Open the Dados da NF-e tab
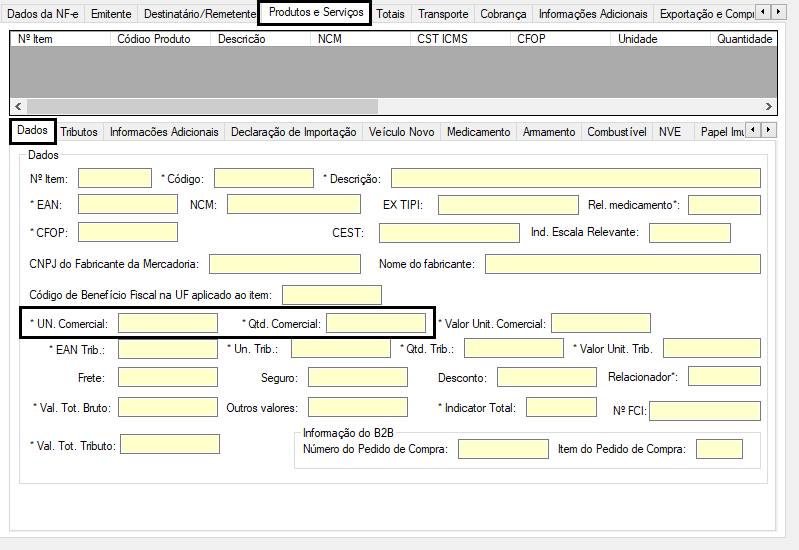Viewport: 799px width, 550px height. click(43, 14)
